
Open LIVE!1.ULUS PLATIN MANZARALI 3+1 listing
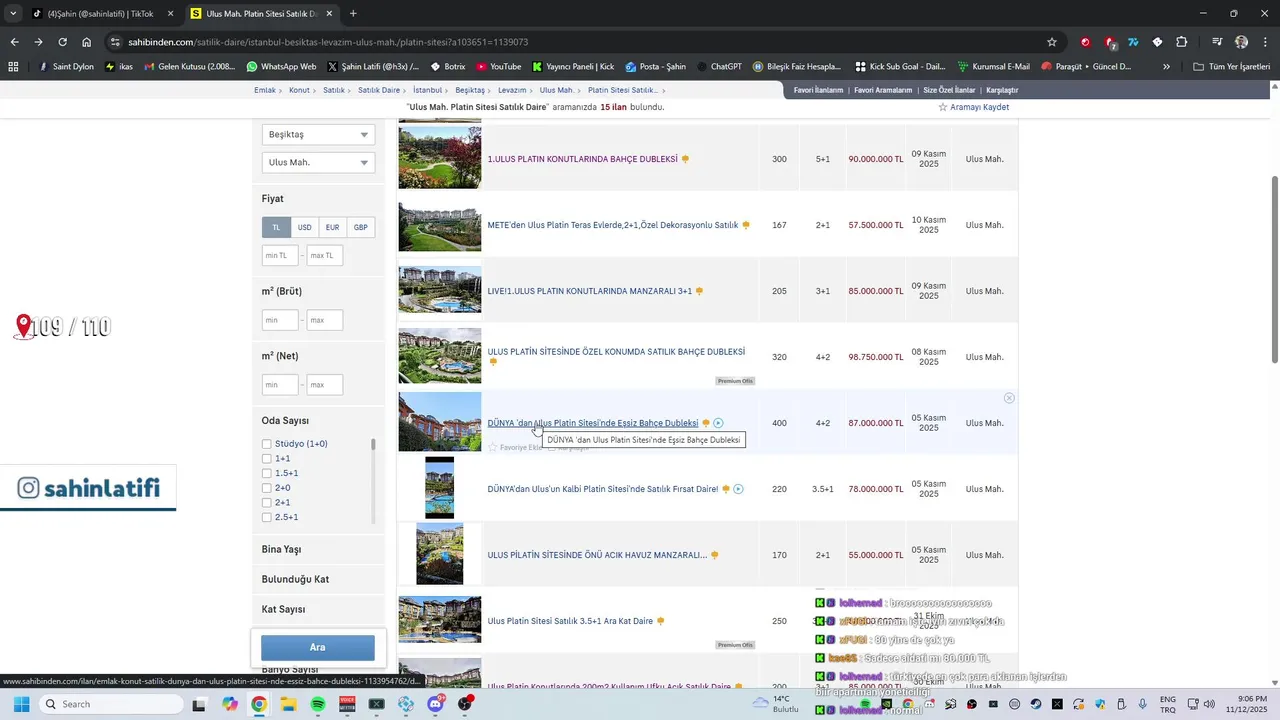click(590, 291)
